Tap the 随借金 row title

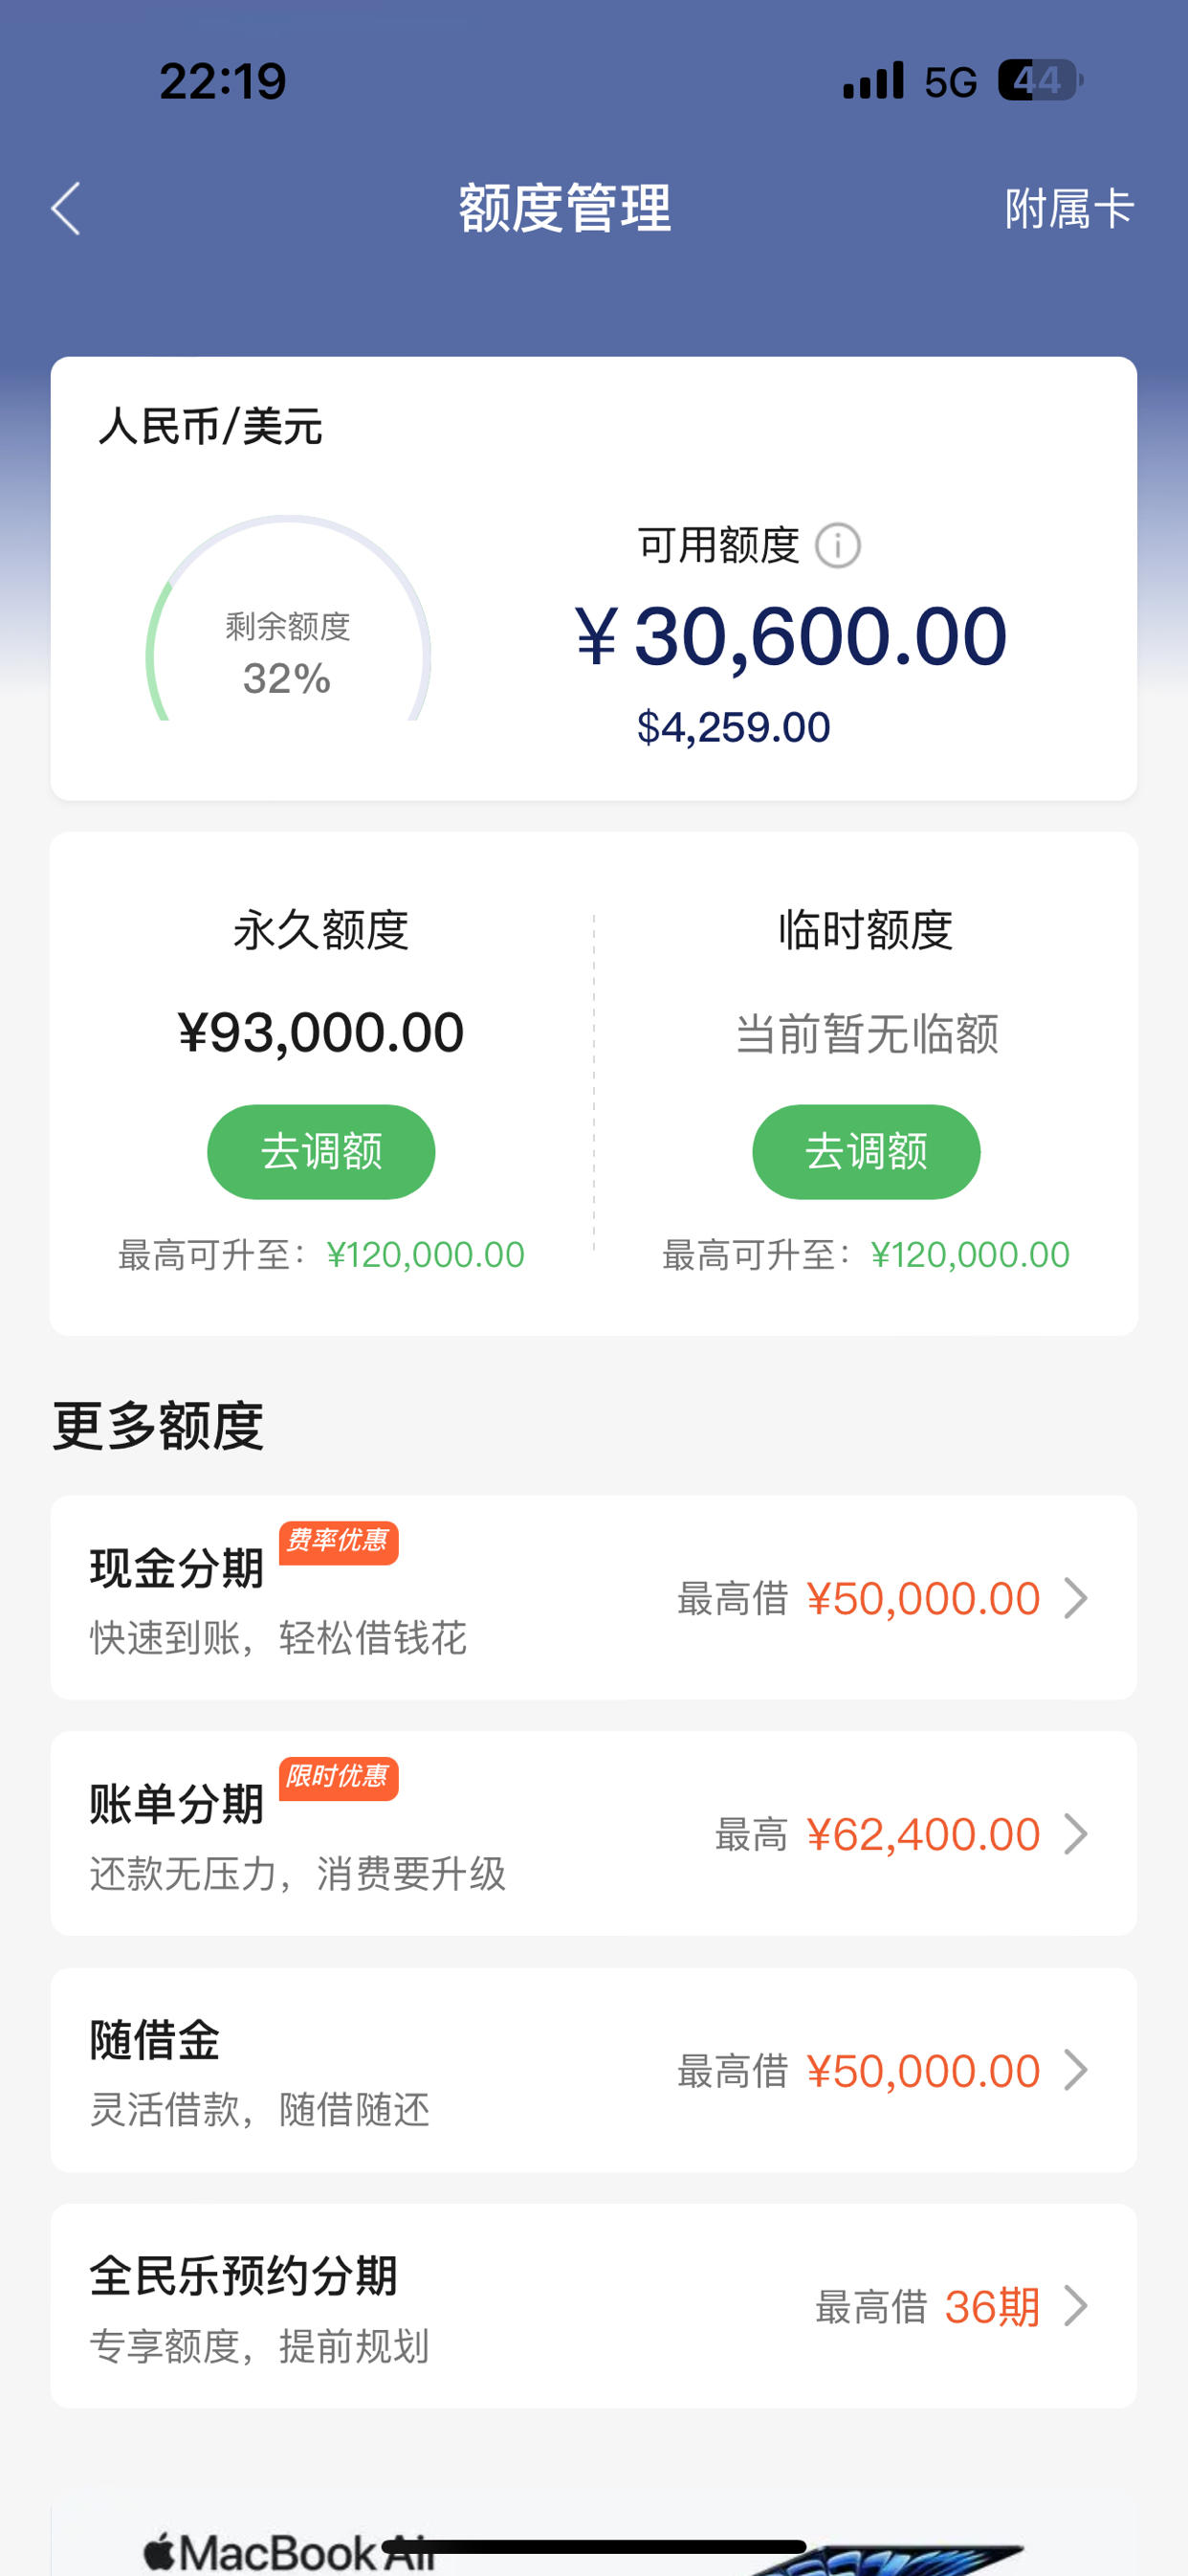click(155, 2040)
